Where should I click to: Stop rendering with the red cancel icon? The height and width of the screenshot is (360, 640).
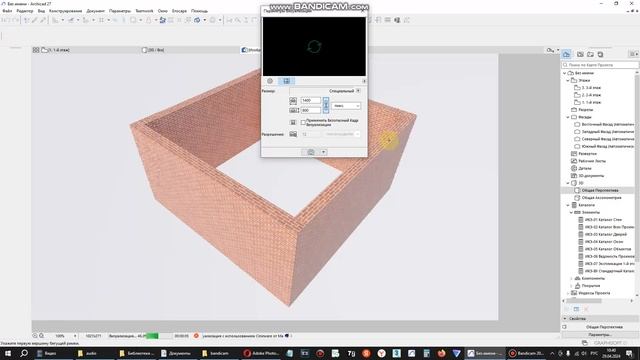196,336
